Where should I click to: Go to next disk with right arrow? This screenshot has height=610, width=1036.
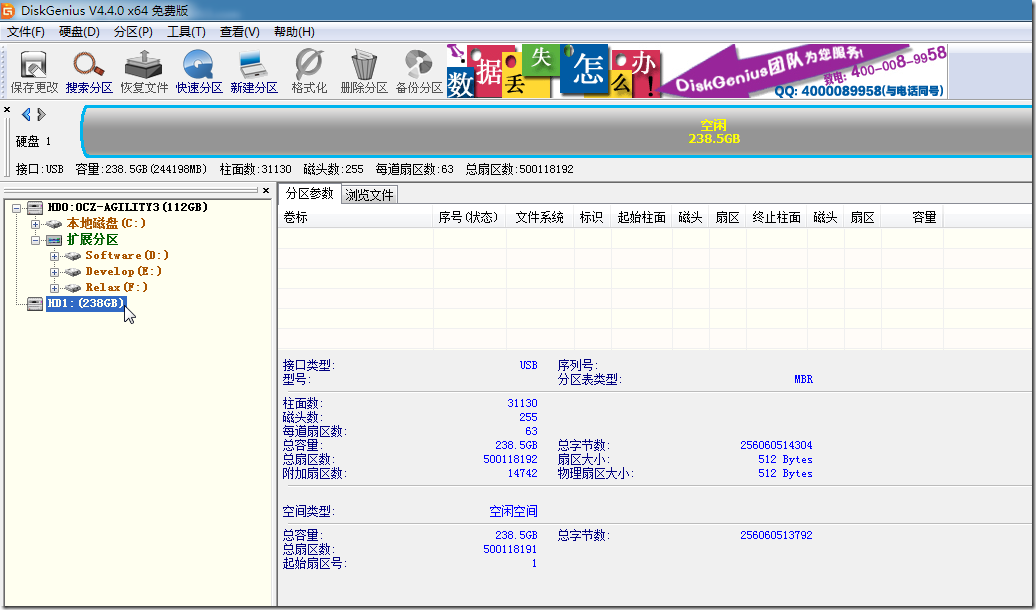[42, 115]
